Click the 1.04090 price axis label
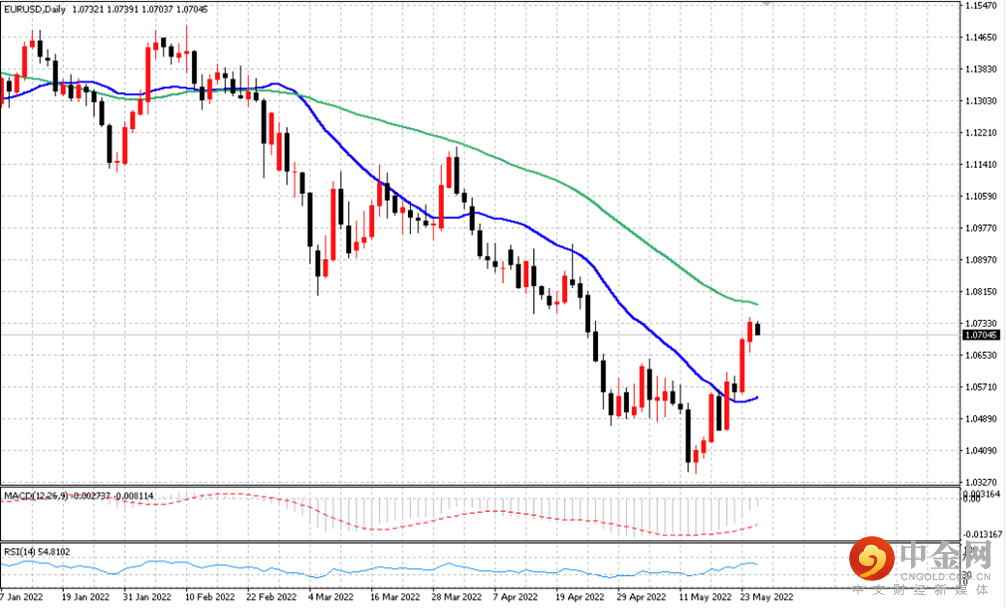The height and width of the screenshot is (608, 1006). pyautogui.click(x=982, y=451)
